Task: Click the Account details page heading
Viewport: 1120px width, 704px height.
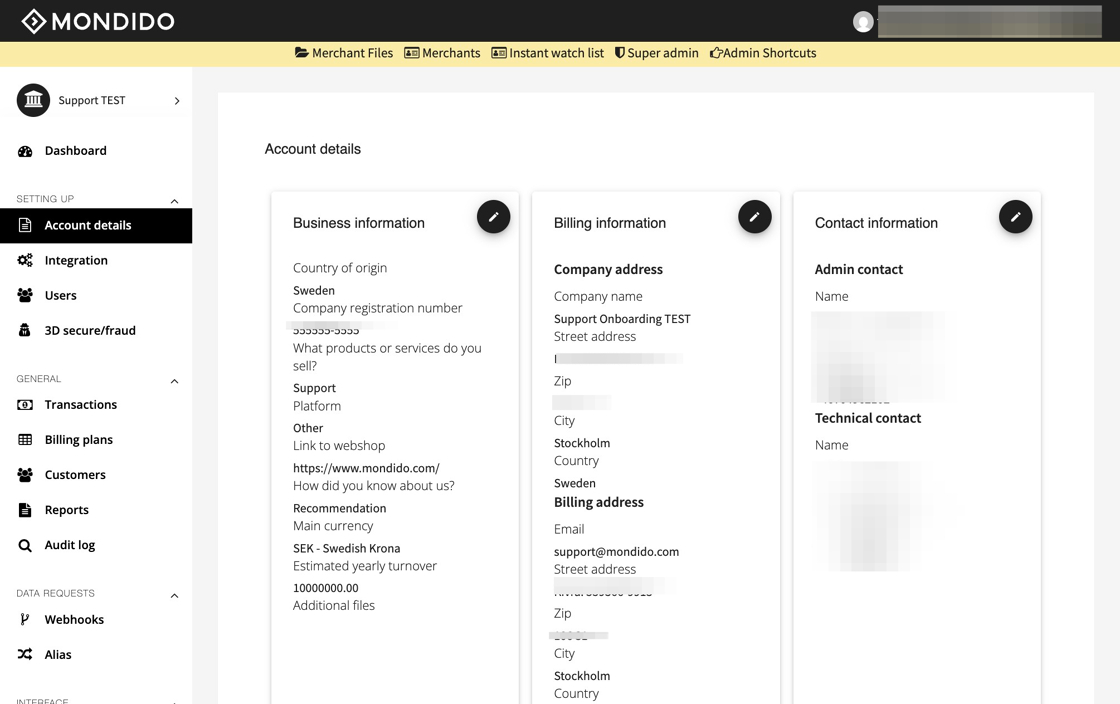Action: pos(313,149)
